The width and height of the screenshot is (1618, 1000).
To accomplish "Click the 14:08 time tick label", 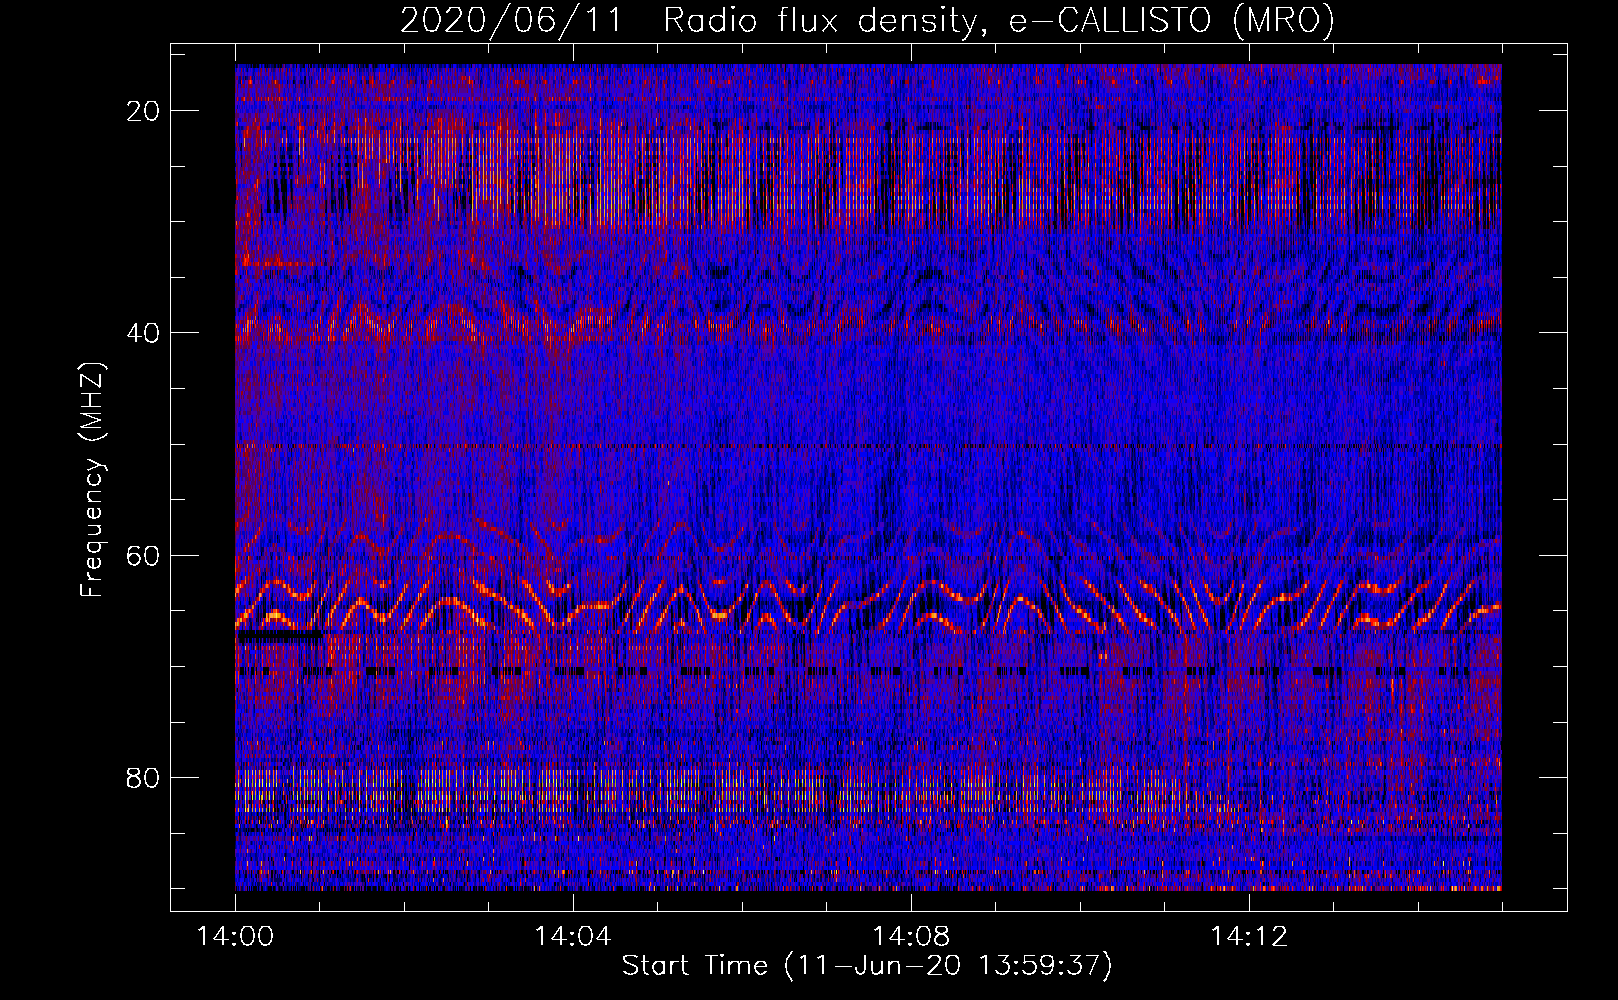I will click(911, 937).
